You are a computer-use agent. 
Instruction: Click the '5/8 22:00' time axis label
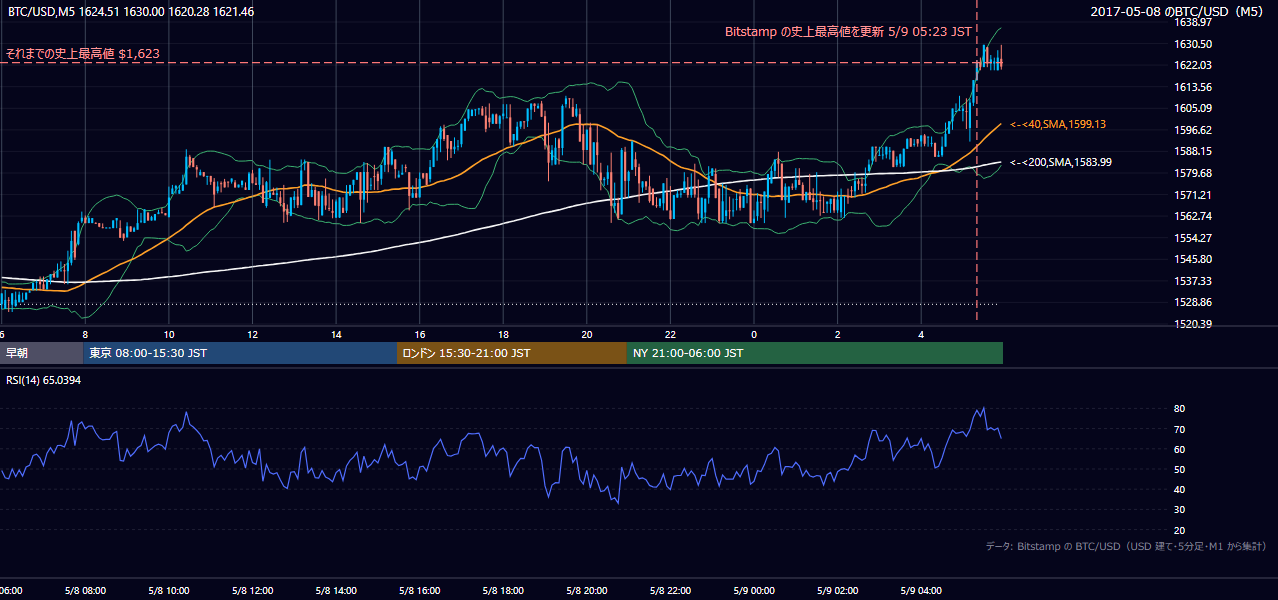point(670,591)
